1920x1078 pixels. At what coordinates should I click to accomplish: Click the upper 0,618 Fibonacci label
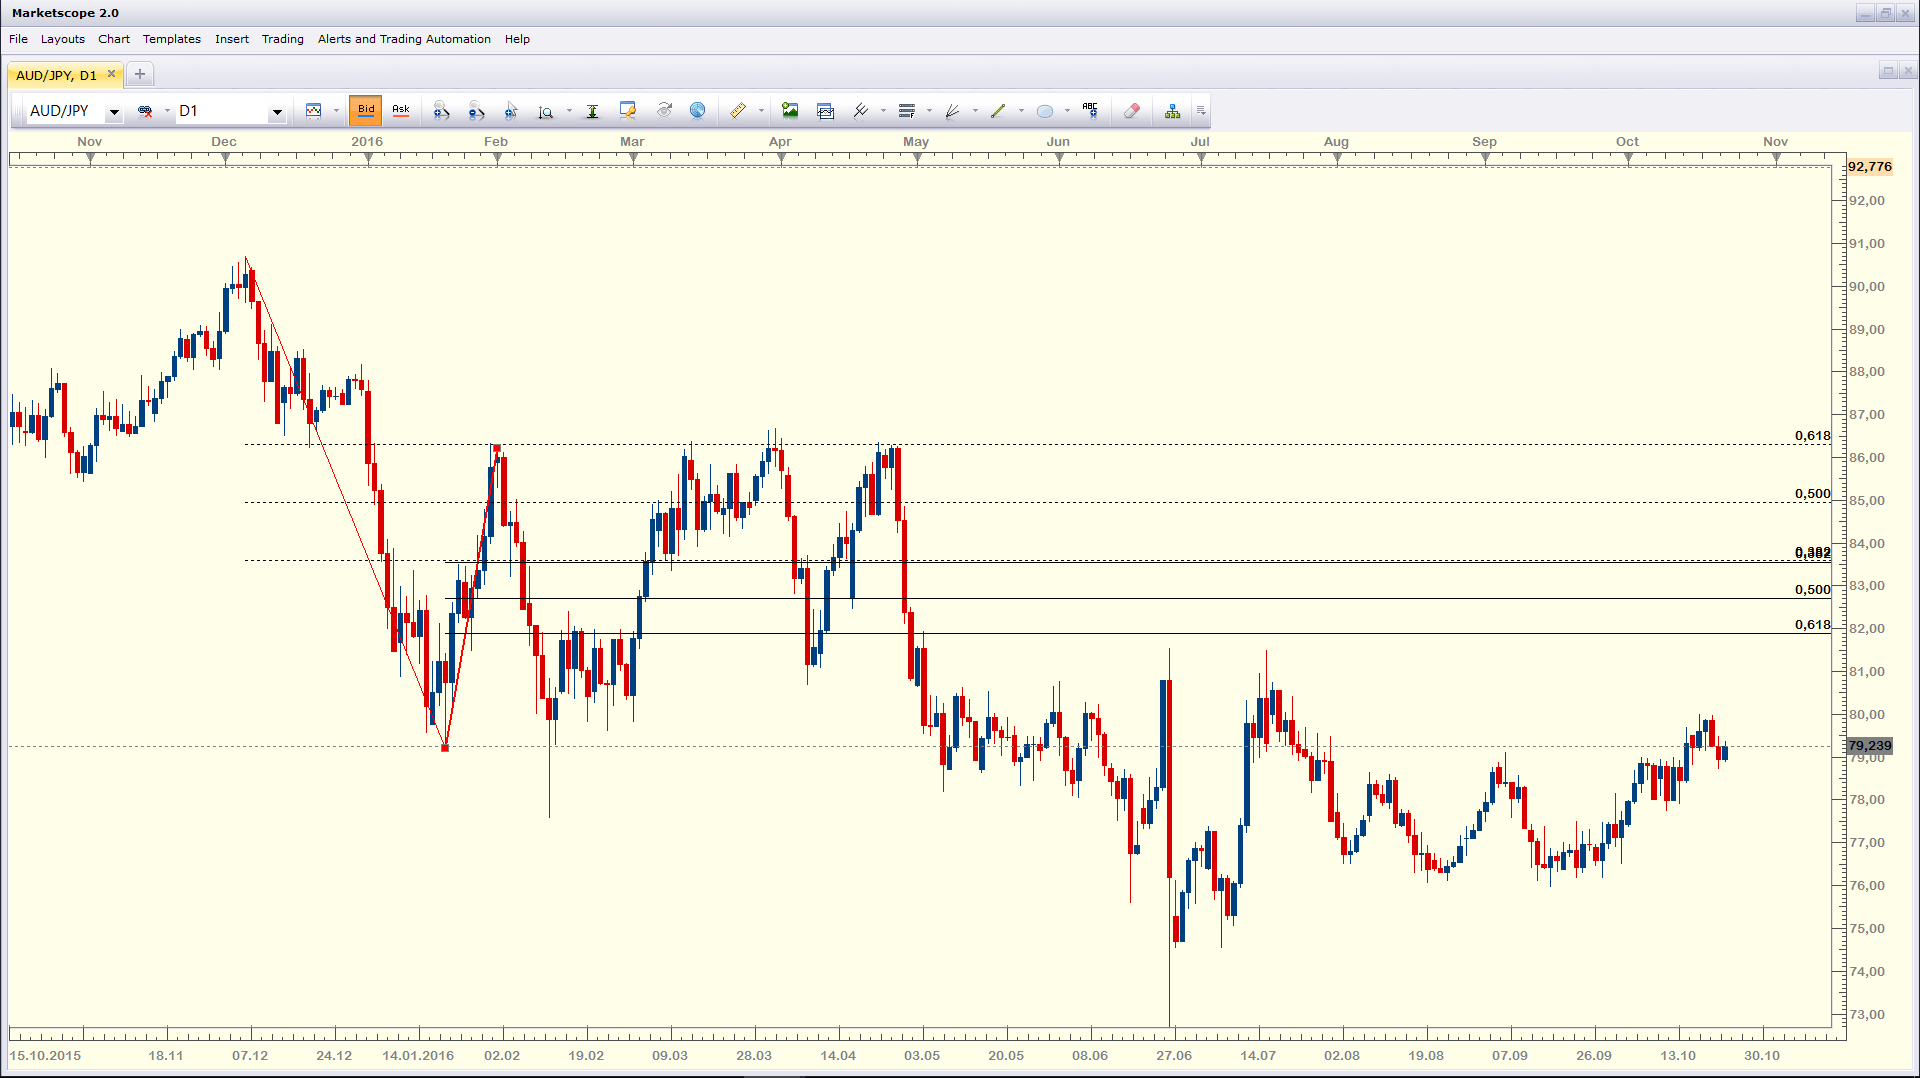(1812, 436)
